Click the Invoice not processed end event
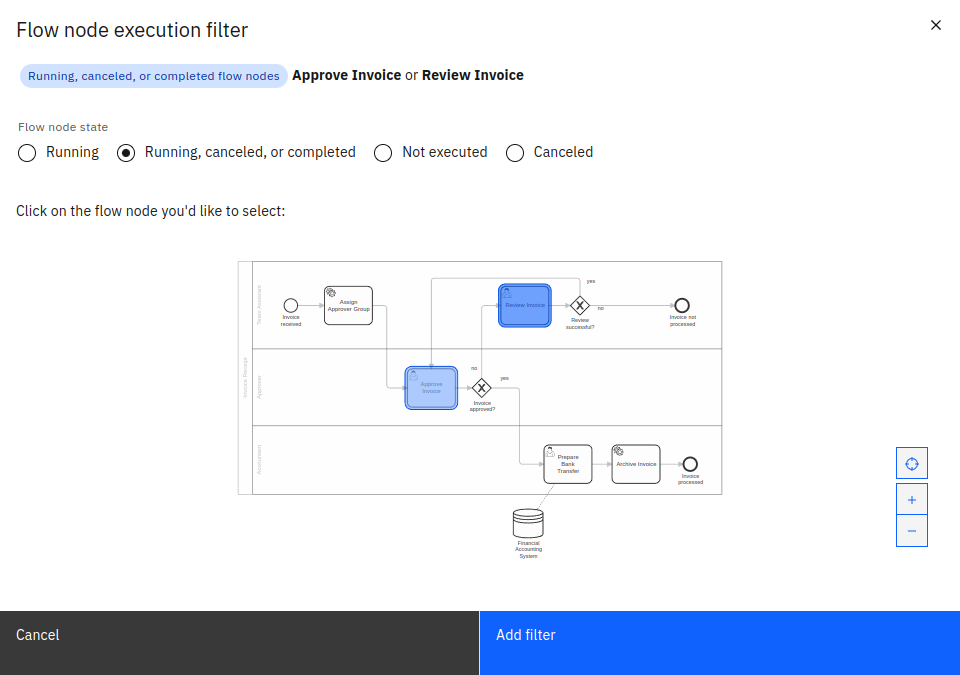Image resolution: width=960 pixels, height=675 pixels. [681, 307]
